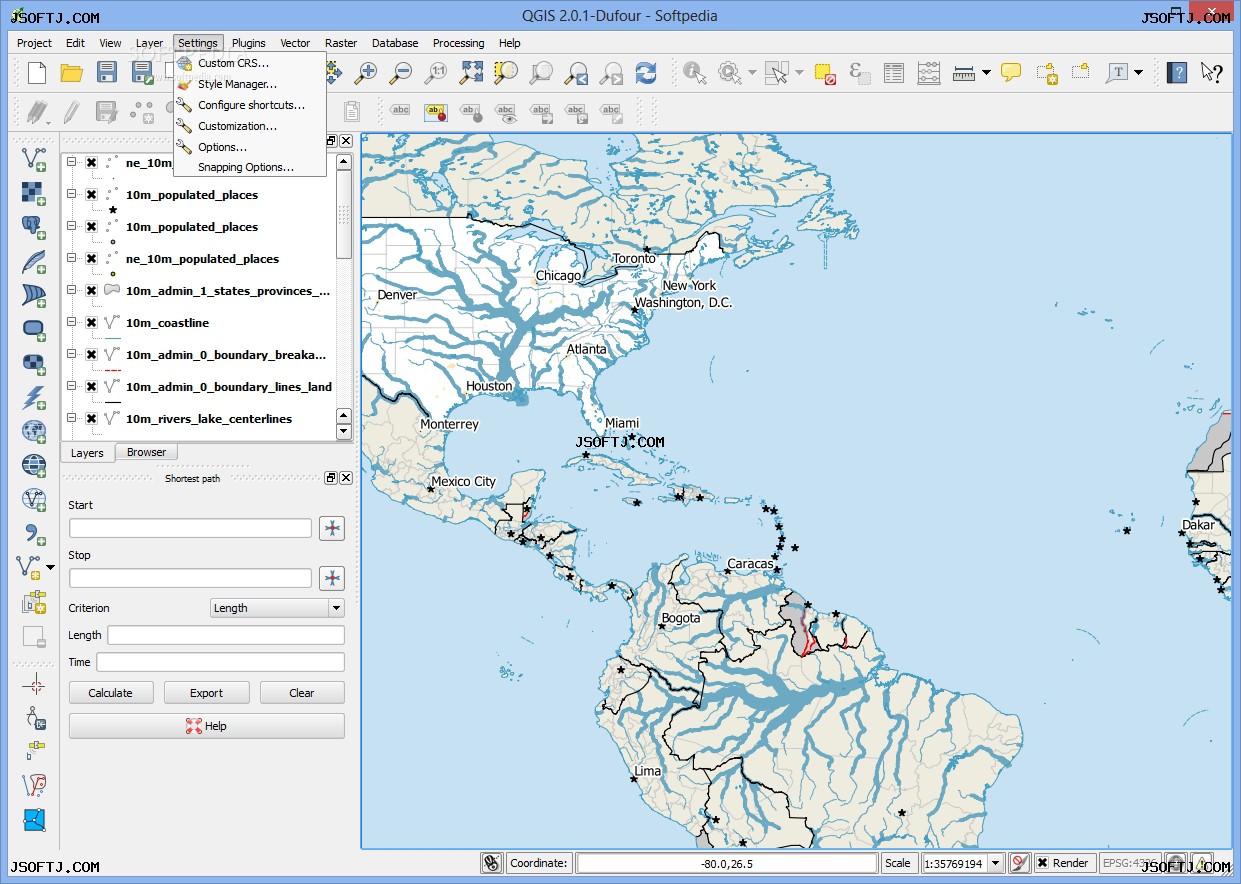This screenshot has width=1241, height=884.
Task: Create a new project with blank page icon
Action: pos(37,72)
